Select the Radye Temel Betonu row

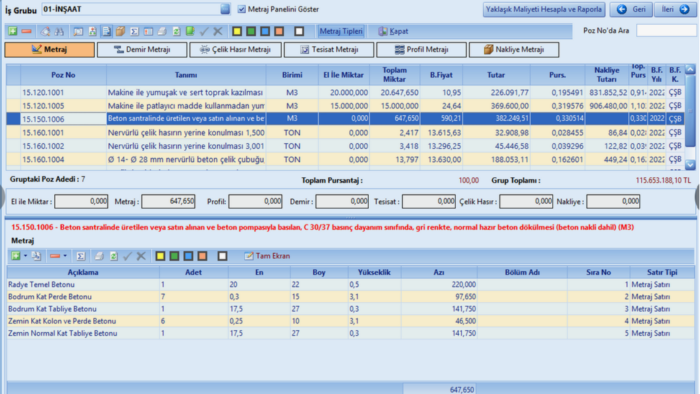350,284
